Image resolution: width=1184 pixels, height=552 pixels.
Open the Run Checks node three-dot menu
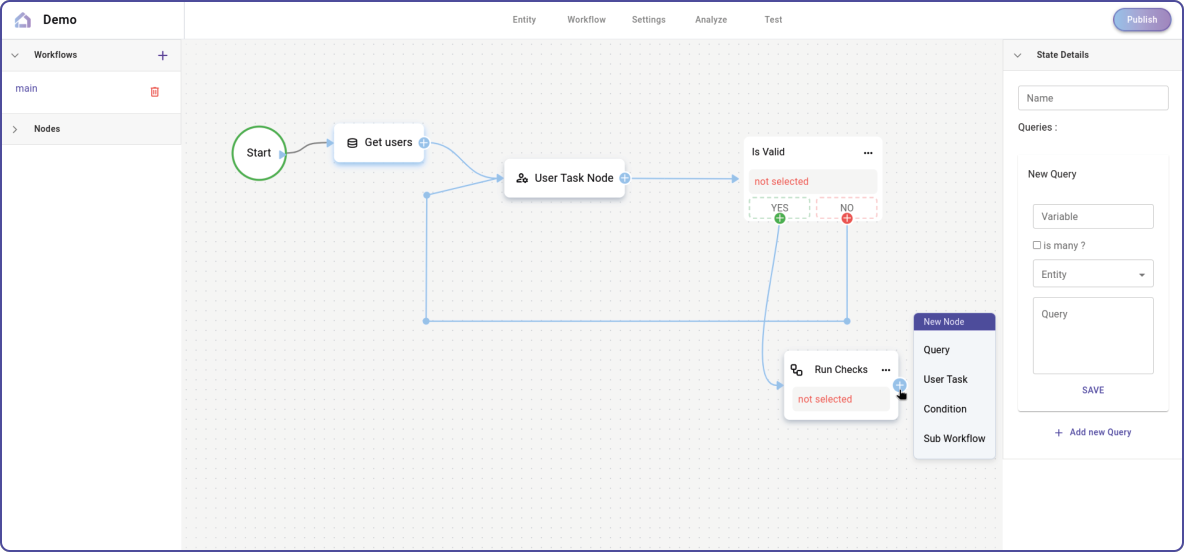885,370
